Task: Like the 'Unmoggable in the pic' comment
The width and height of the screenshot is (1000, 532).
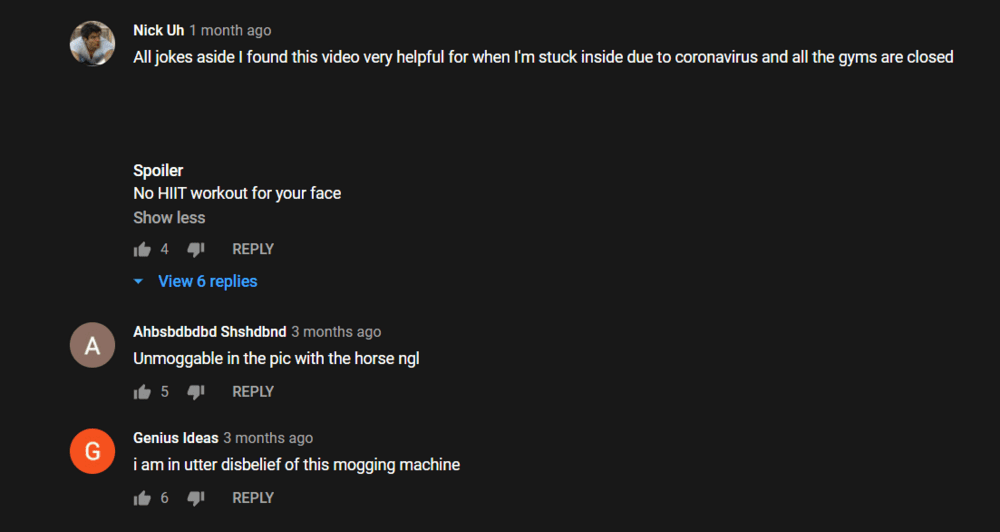Action: point(142,392)
